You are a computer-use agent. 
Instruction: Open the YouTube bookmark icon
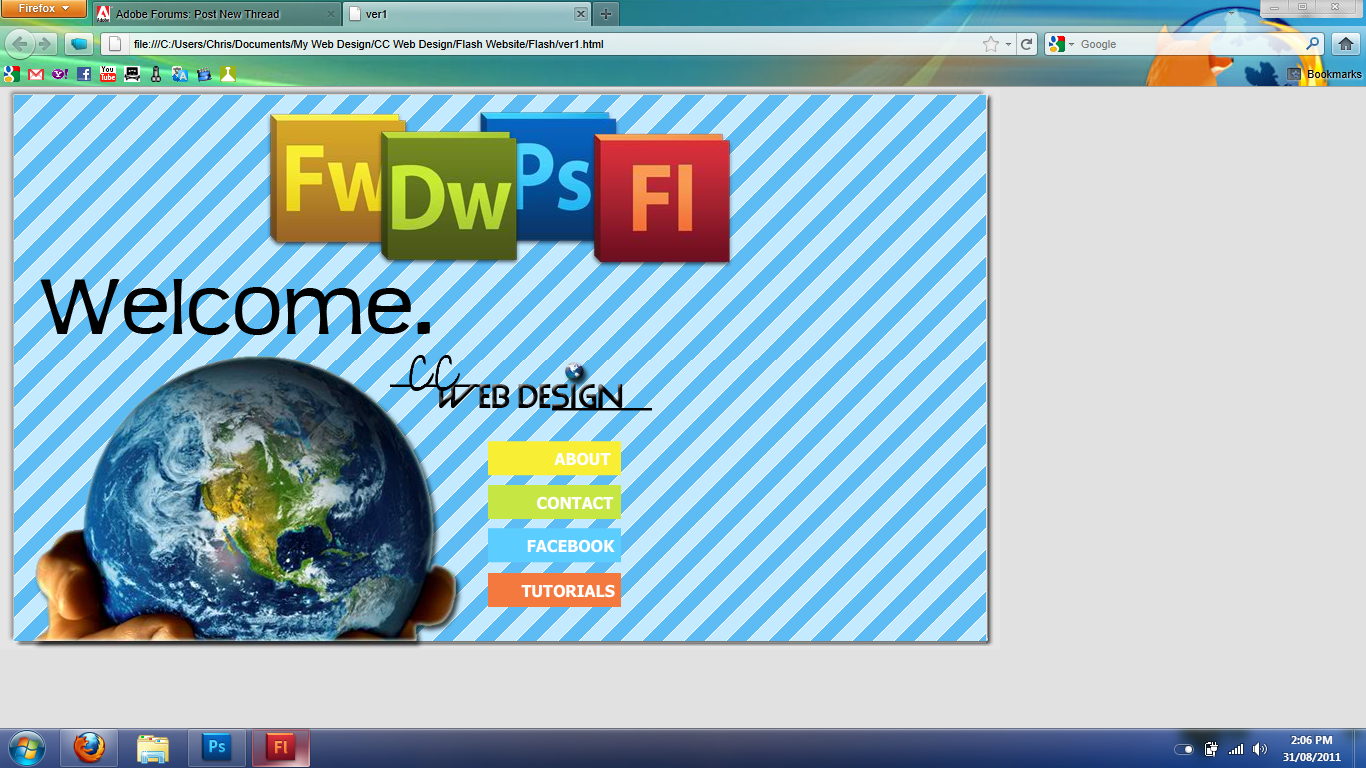tap(107, 74)
